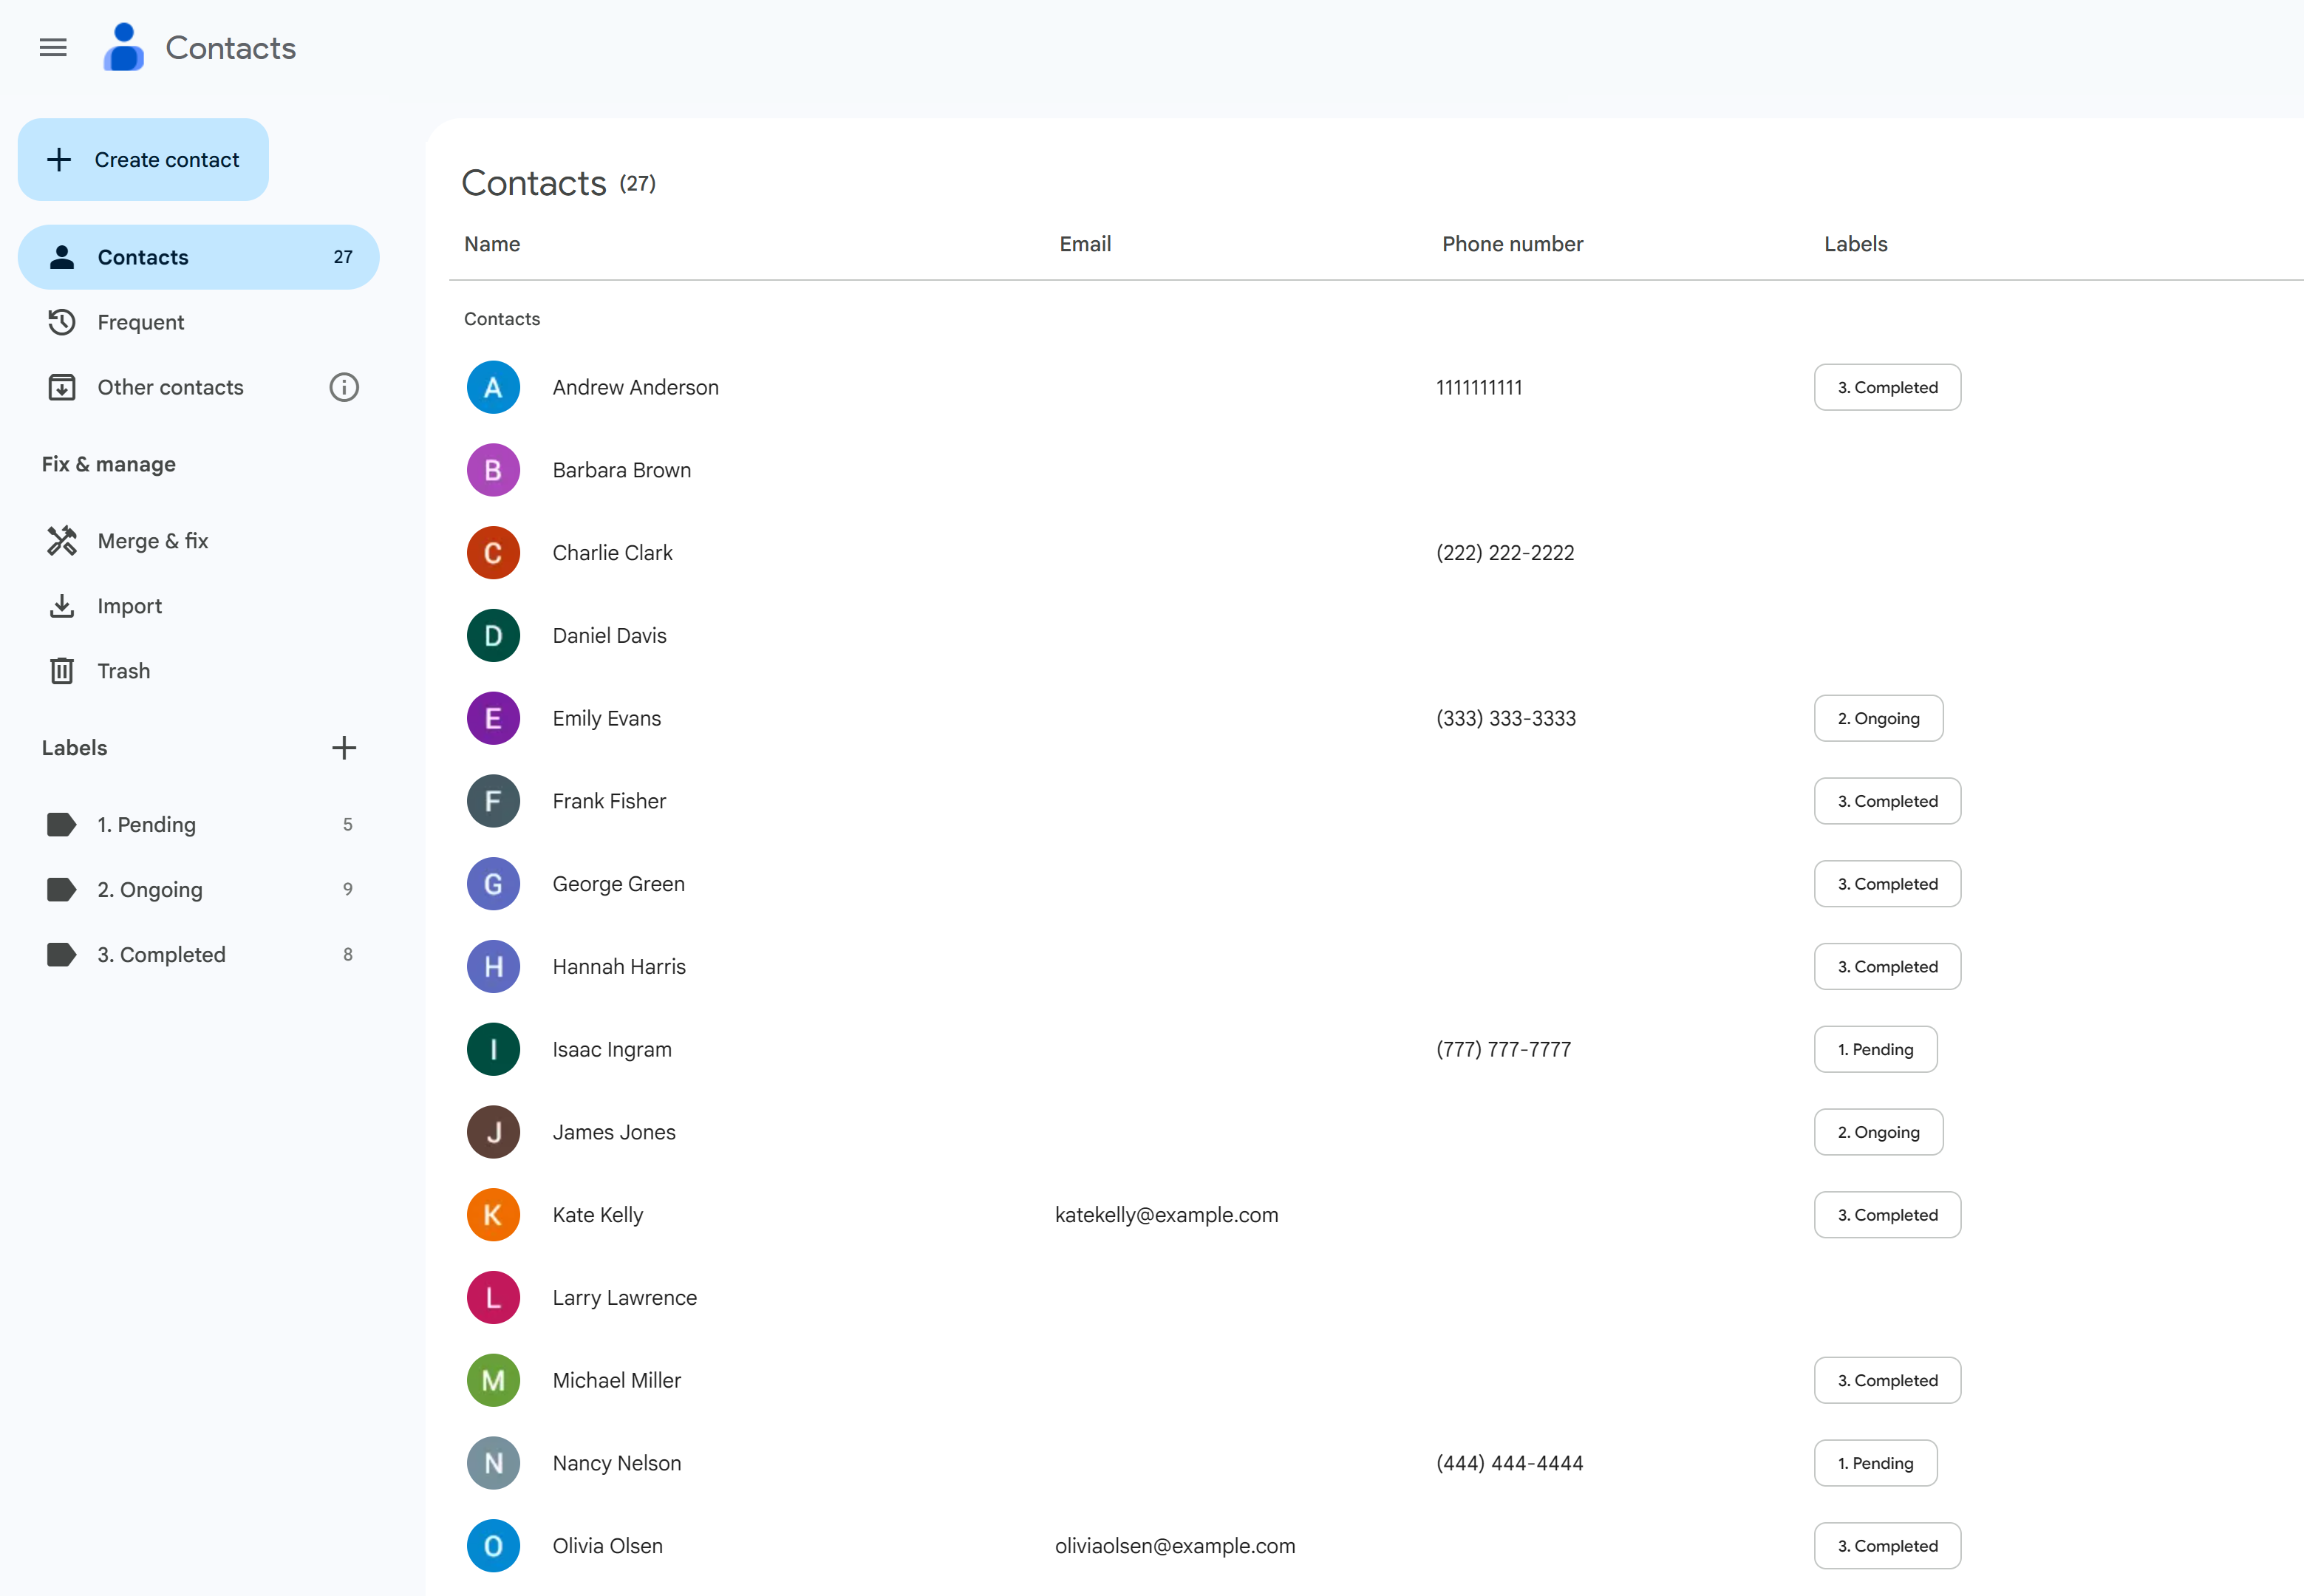Open the hamburger main menu
This screenshot has width=2304, height=1596.
[x=53, y=47]
